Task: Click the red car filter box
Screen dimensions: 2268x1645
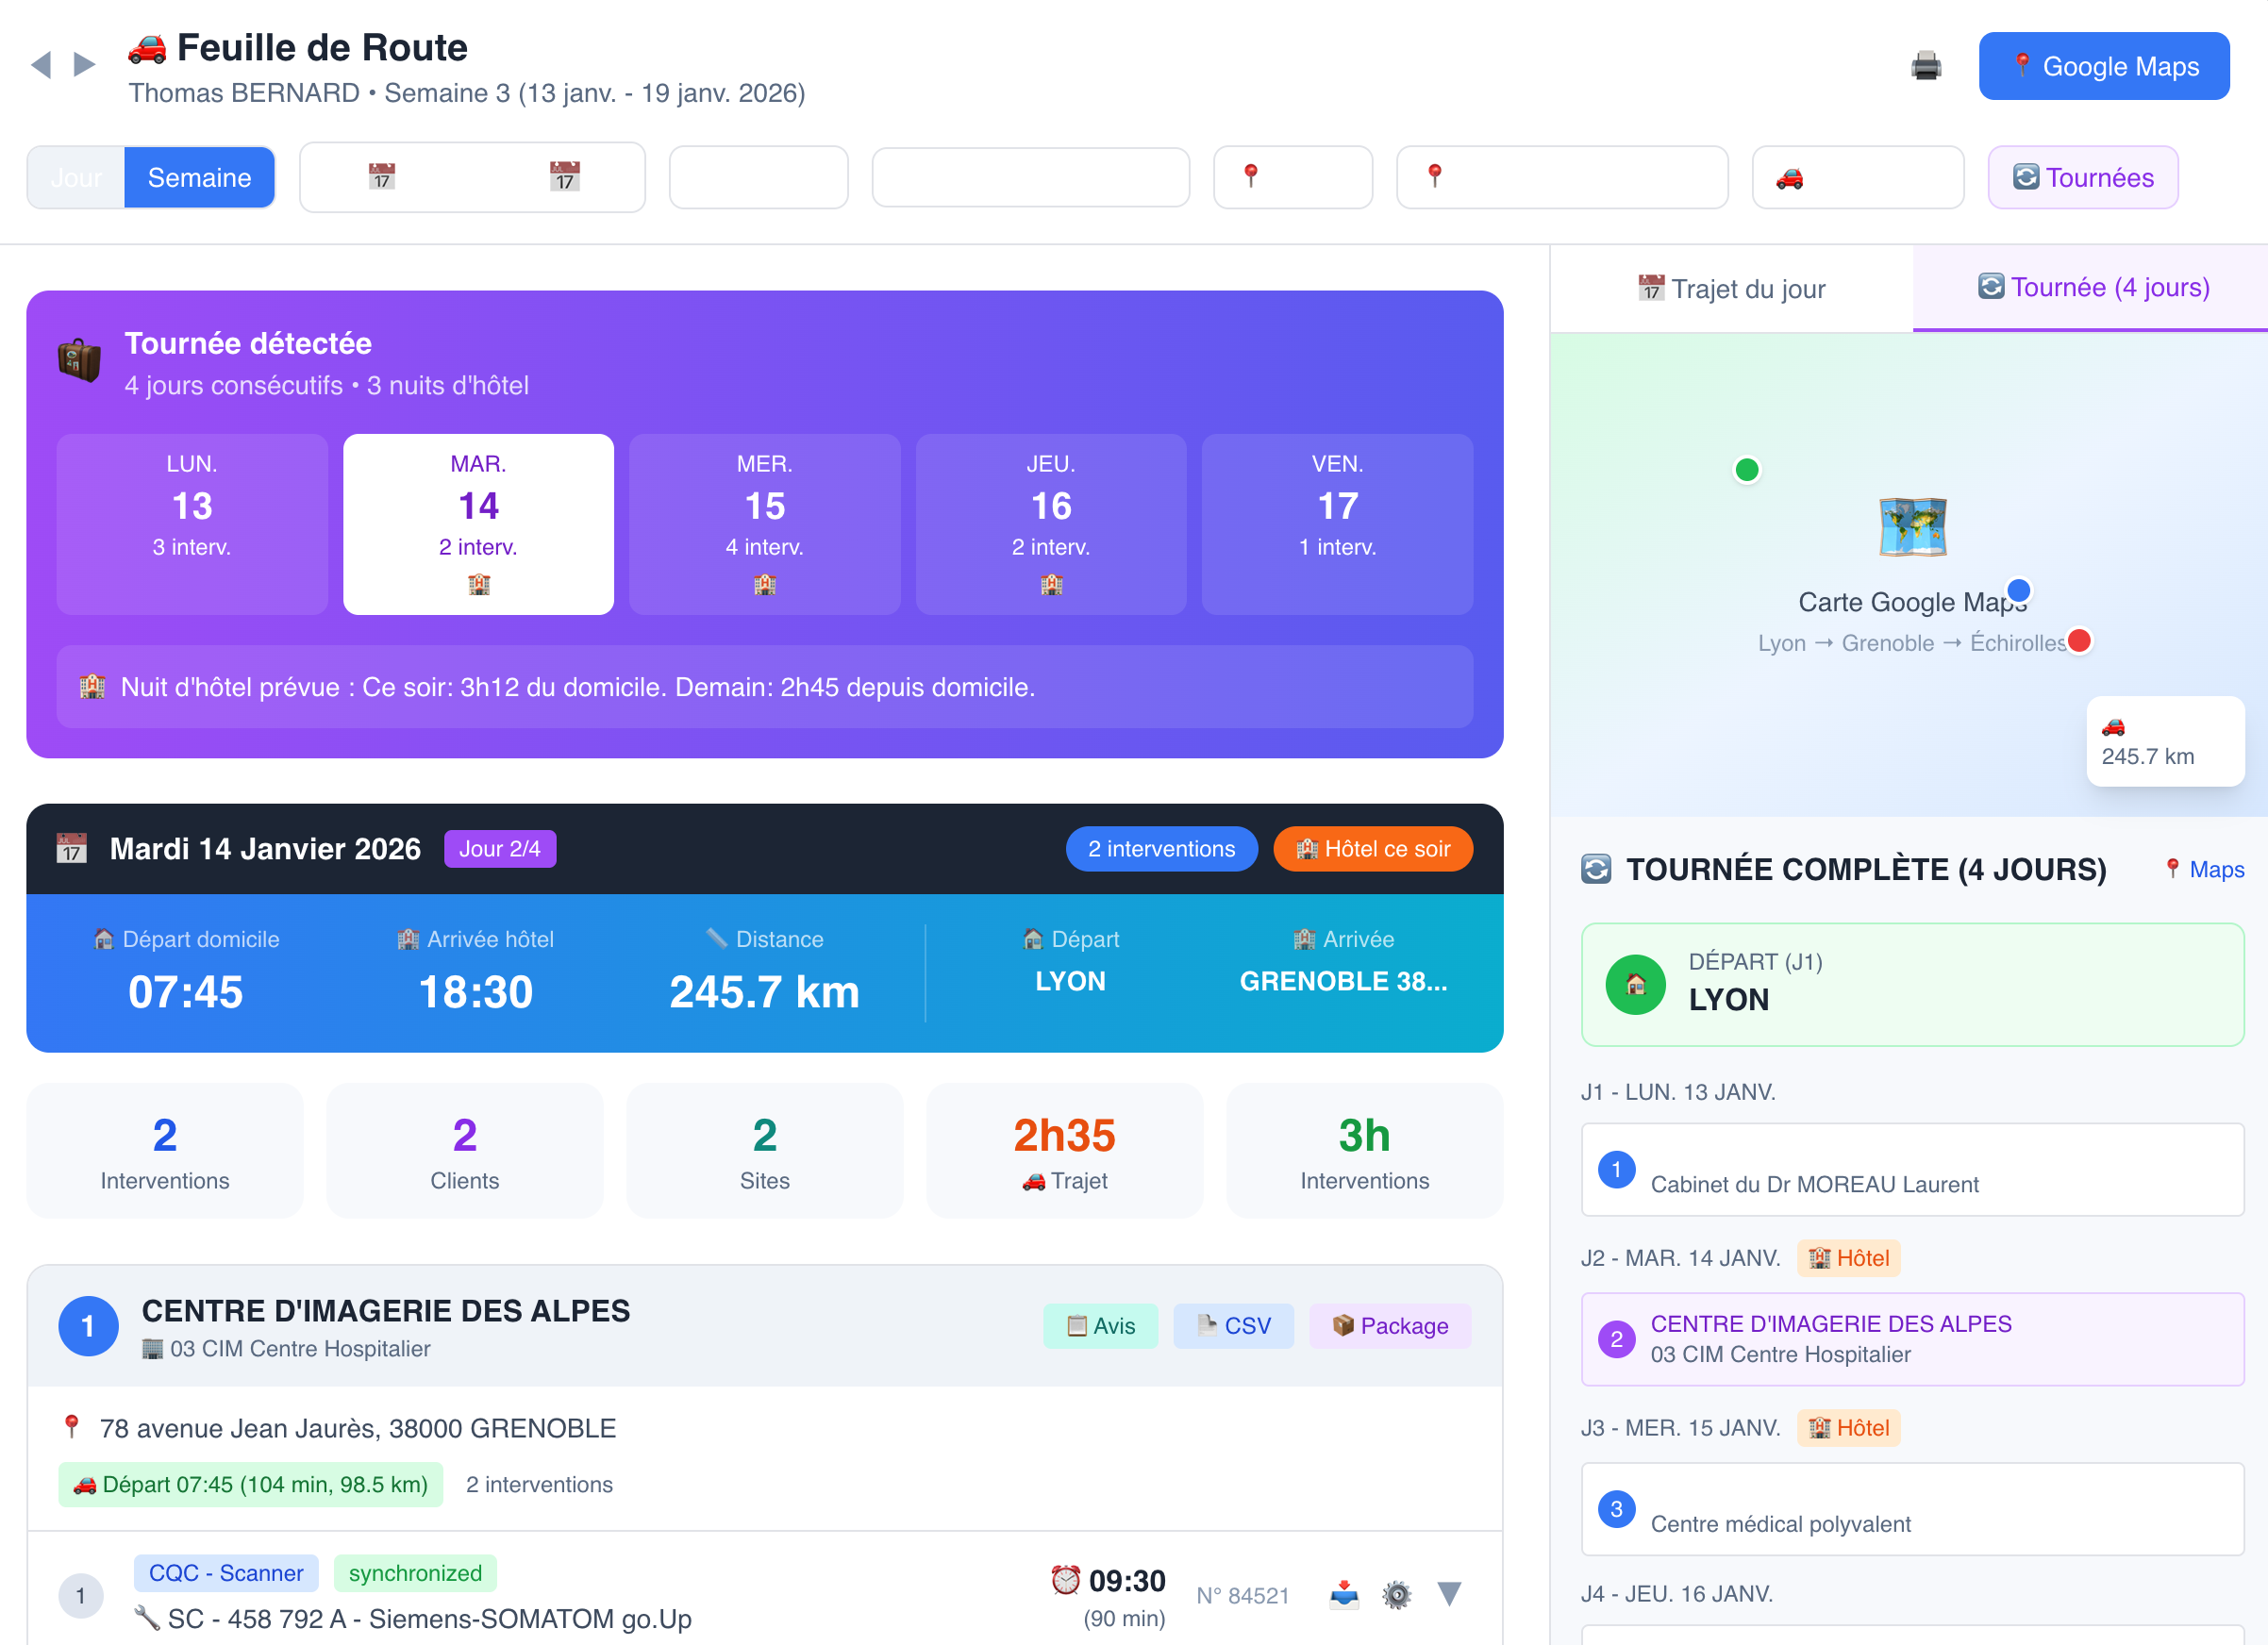Action: click(x=1857, y=178)
